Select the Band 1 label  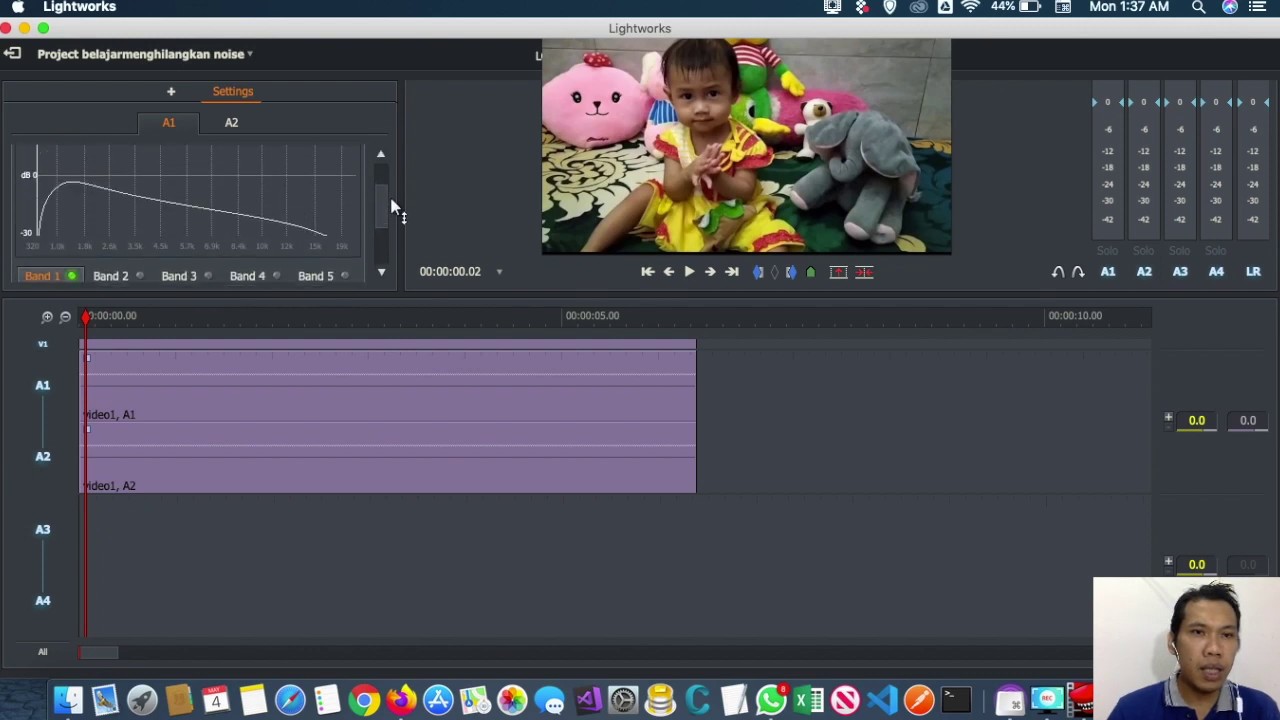(42, 276)
